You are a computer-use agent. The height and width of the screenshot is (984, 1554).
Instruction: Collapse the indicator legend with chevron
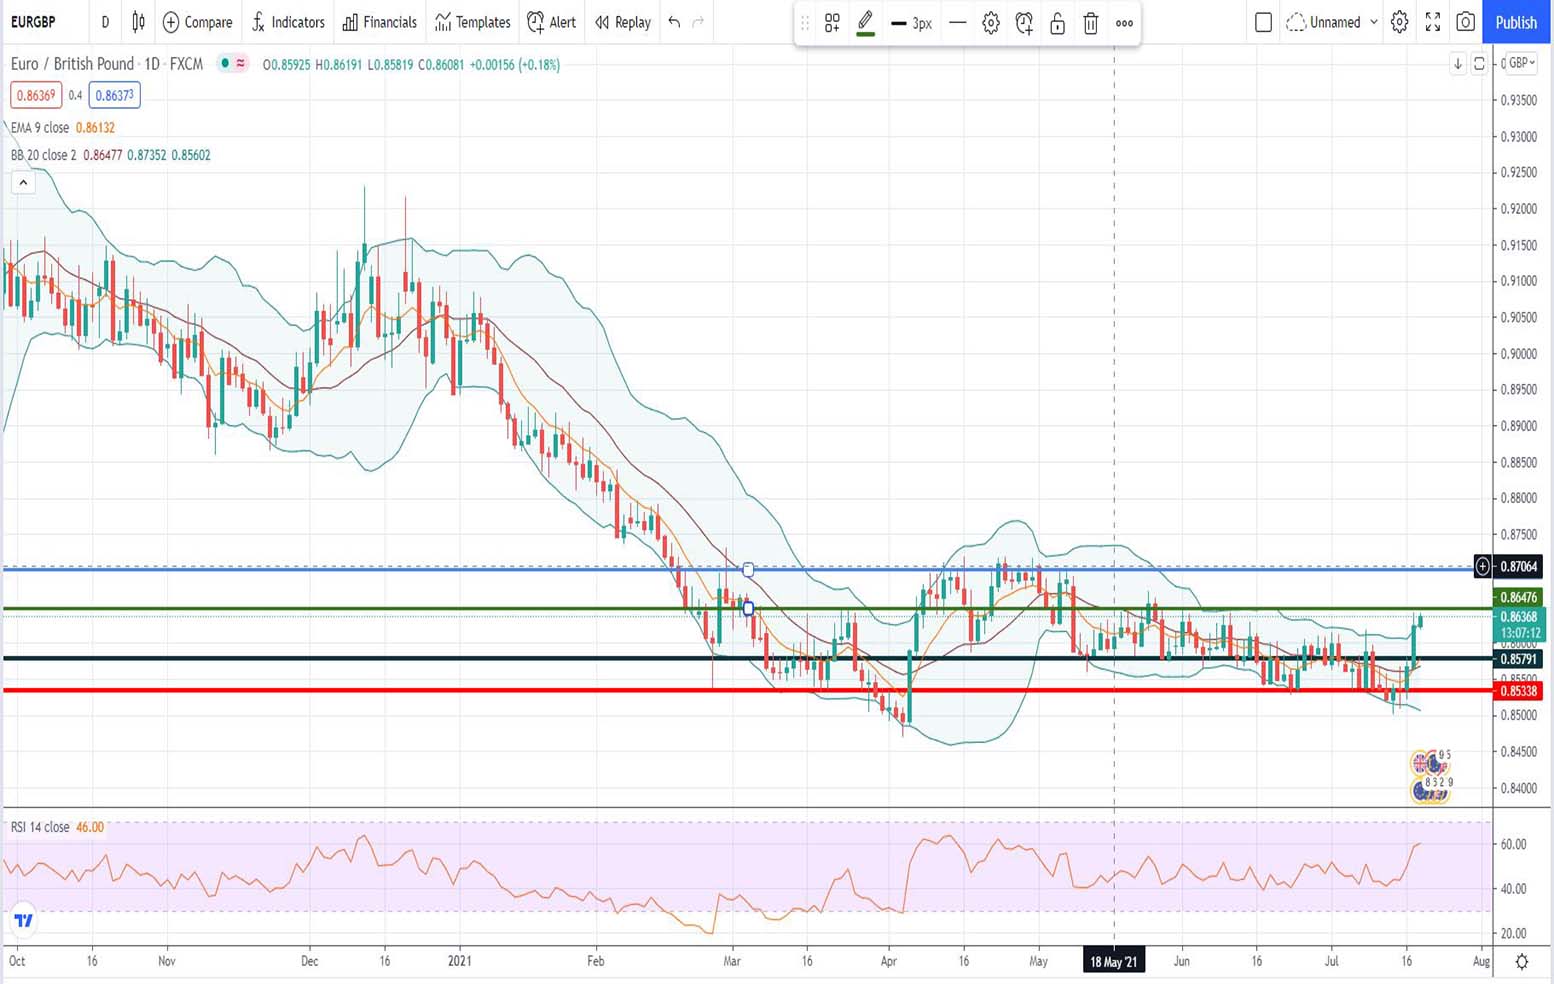[23, 182]
